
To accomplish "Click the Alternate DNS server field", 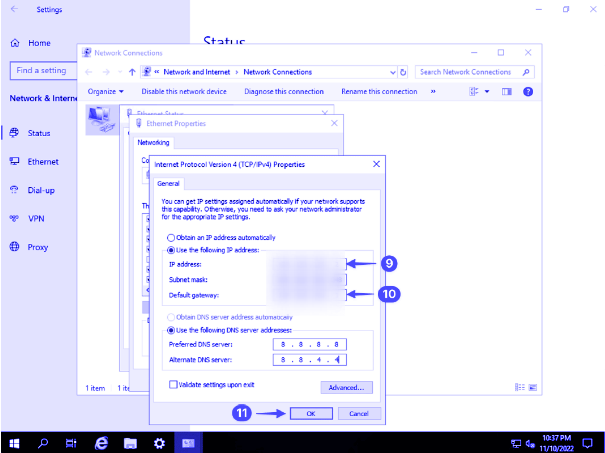I will pyautogui.click(x=310, y=360).
